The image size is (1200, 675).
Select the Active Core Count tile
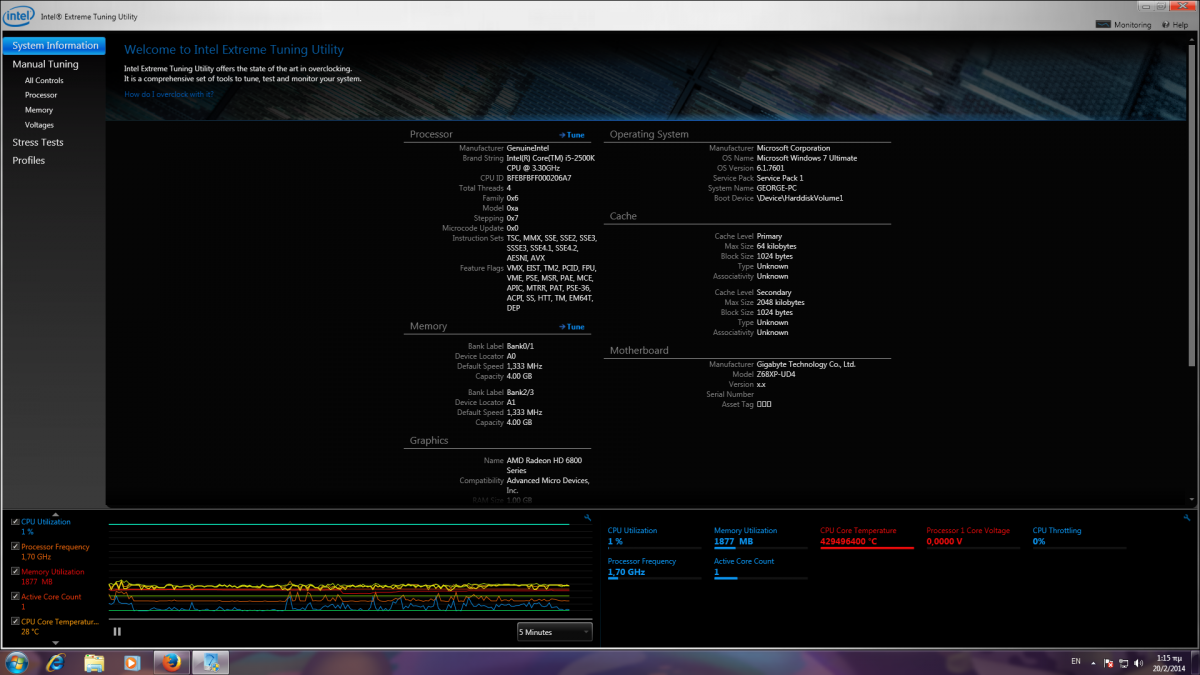pos(761,568)
